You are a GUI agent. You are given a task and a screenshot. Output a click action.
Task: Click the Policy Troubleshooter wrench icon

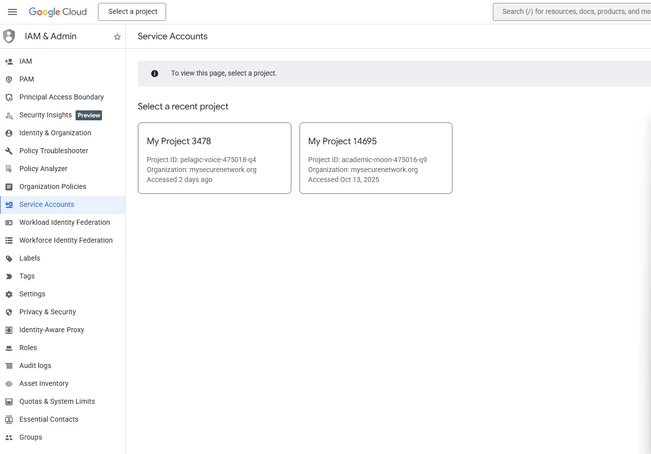[x=9, y=151]
